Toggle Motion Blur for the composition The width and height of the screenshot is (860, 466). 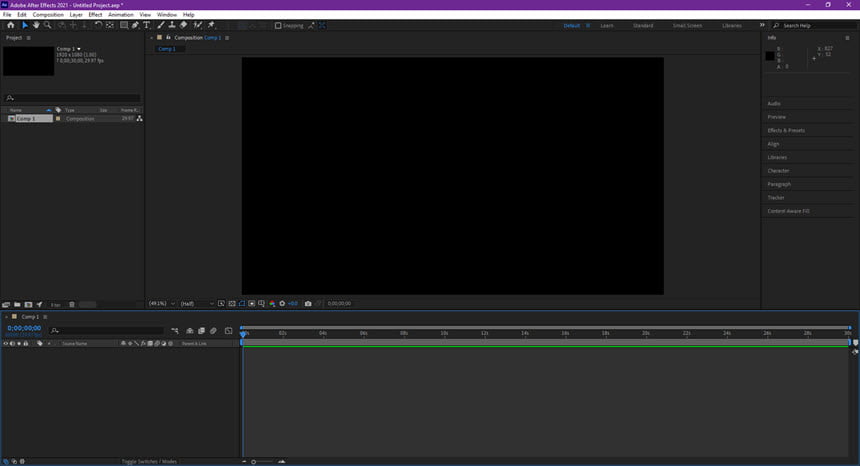(213, 331)
